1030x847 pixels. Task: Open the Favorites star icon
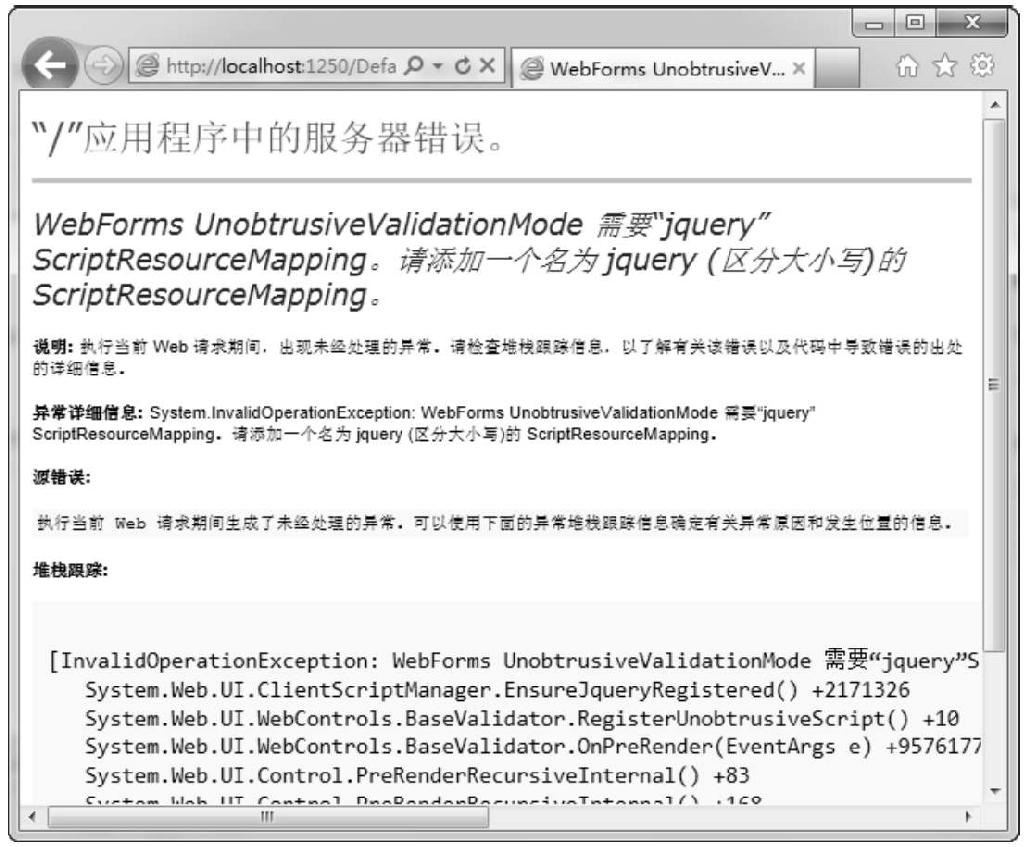[x=945, y=66]
